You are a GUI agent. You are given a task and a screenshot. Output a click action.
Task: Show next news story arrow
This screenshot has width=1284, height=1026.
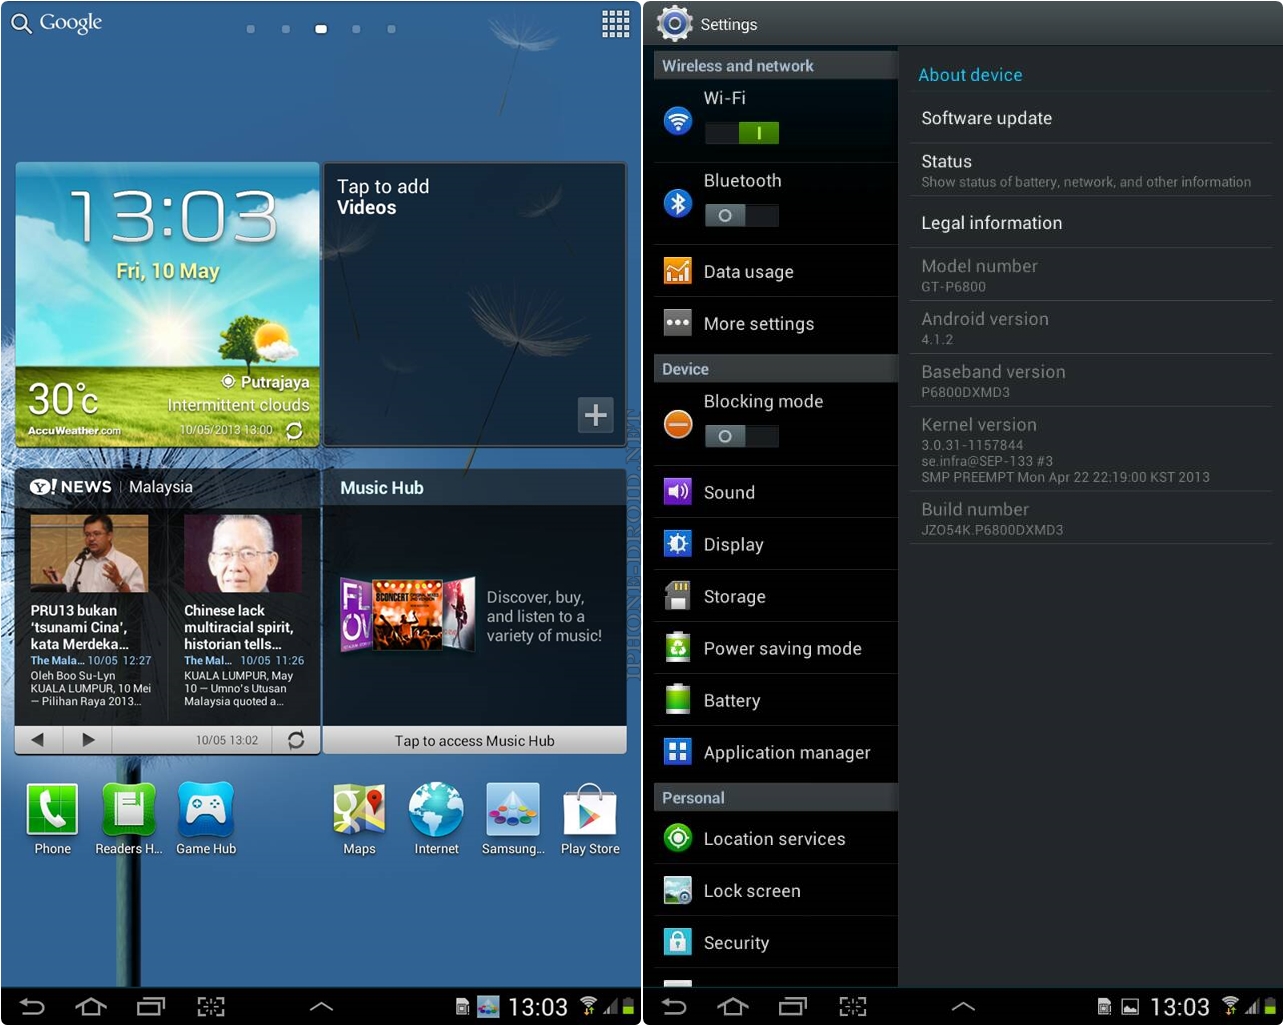[x=88, y=740]
